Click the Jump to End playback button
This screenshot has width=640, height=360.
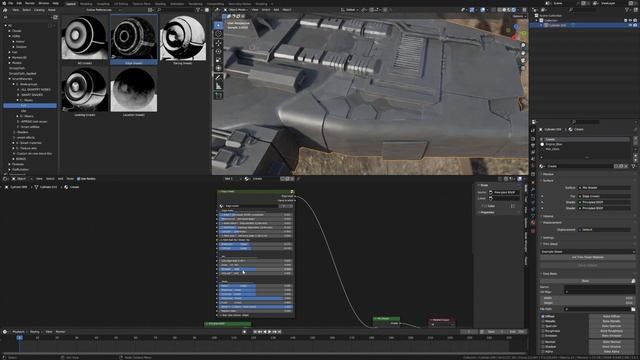point(279,332)
